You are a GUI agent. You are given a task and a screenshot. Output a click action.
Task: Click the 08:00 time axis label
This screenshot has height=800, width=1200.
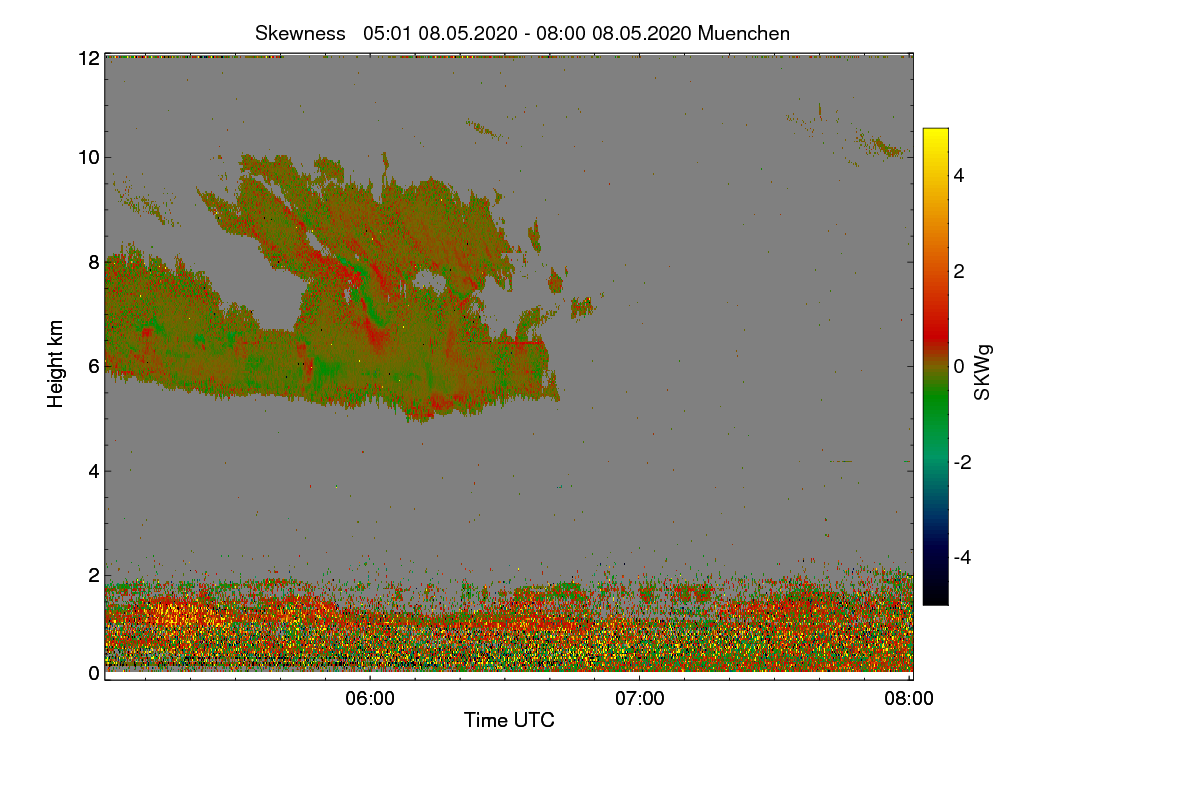[909, 699]
